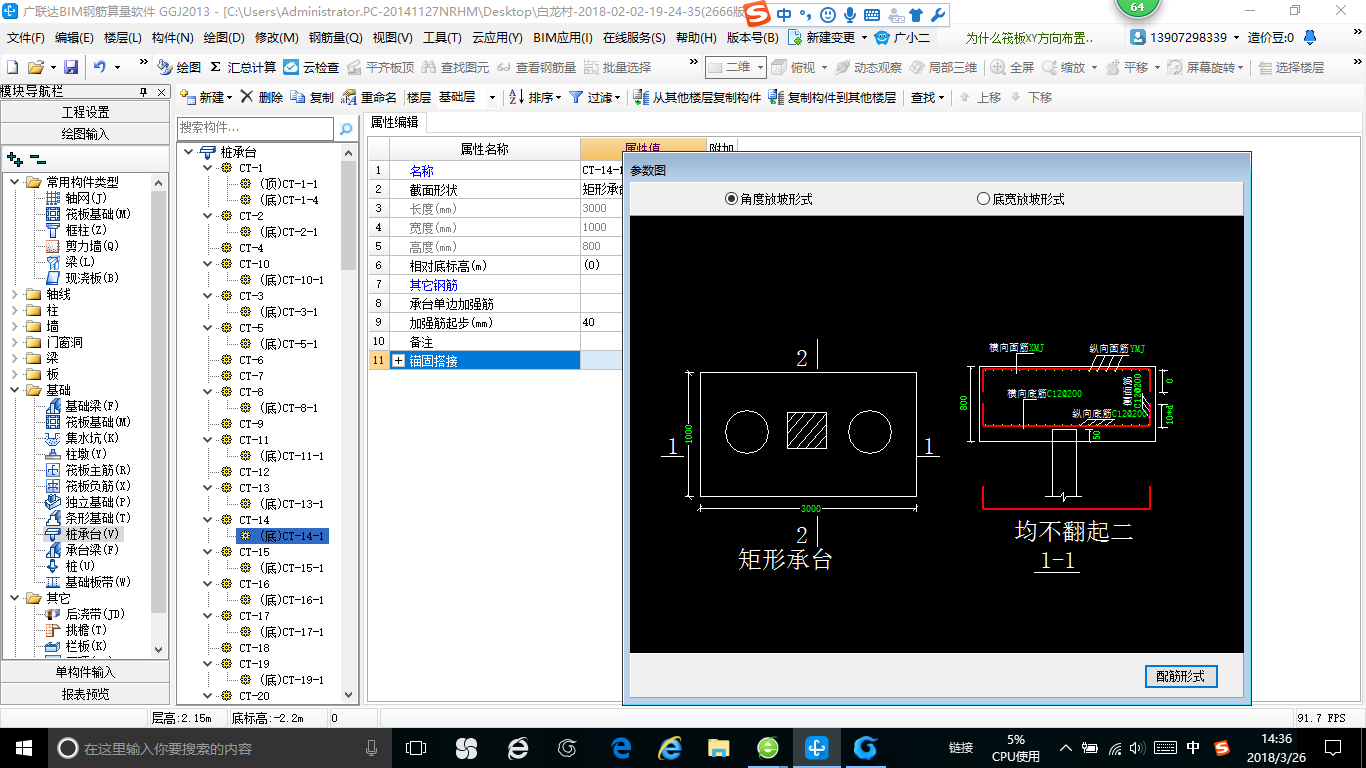
Task: Click 复制构件到其他楼层 button
Action: [832, 97]
